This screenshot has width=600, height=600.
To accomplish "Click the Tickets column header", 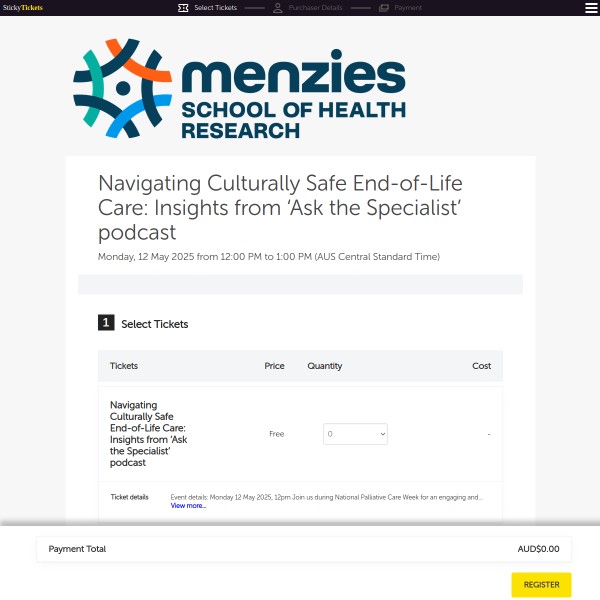I will pyautogui.click(x=124, y=366).
